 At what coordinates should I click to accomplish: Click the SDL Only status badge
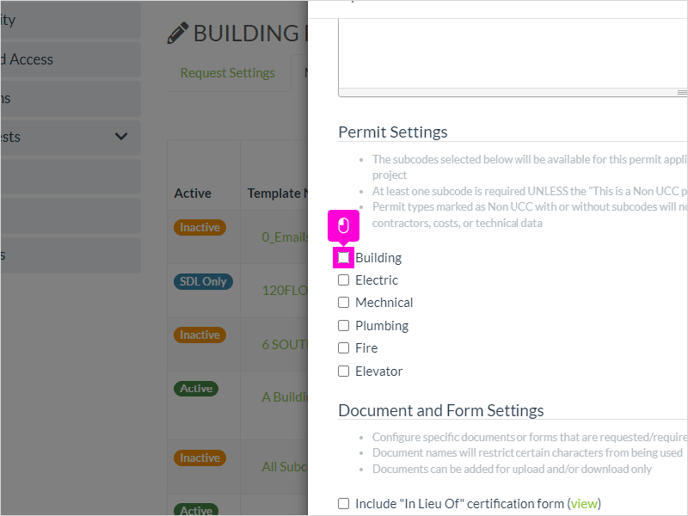click(203, 281)
